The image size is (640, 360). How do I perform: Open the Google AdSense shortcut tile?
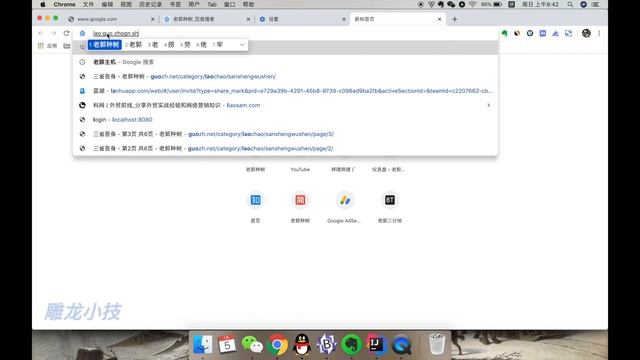pyautogui.click(x=345, y=200)
